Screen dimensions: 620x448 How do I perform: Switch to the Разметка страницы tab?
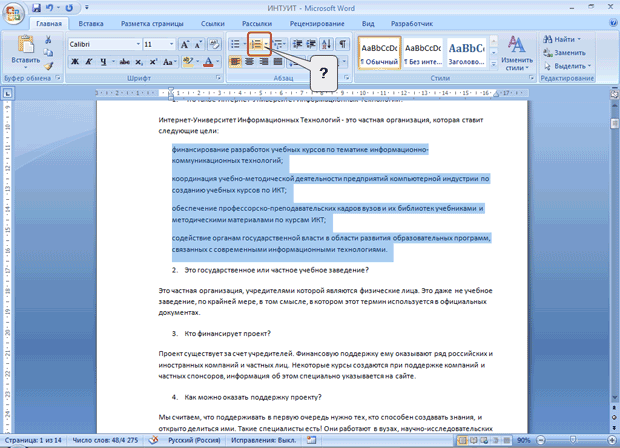click(x=152, y=24)
